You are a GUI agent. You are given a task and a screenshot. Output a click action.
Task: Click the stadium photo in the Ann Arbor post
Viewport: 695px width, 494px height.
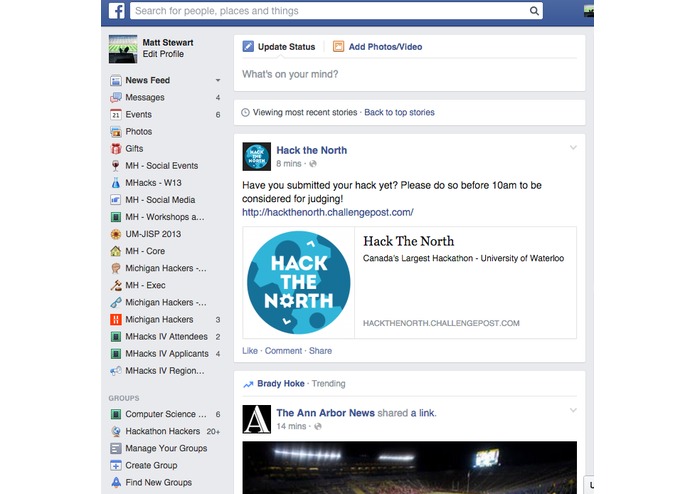[x=410, y=467]
